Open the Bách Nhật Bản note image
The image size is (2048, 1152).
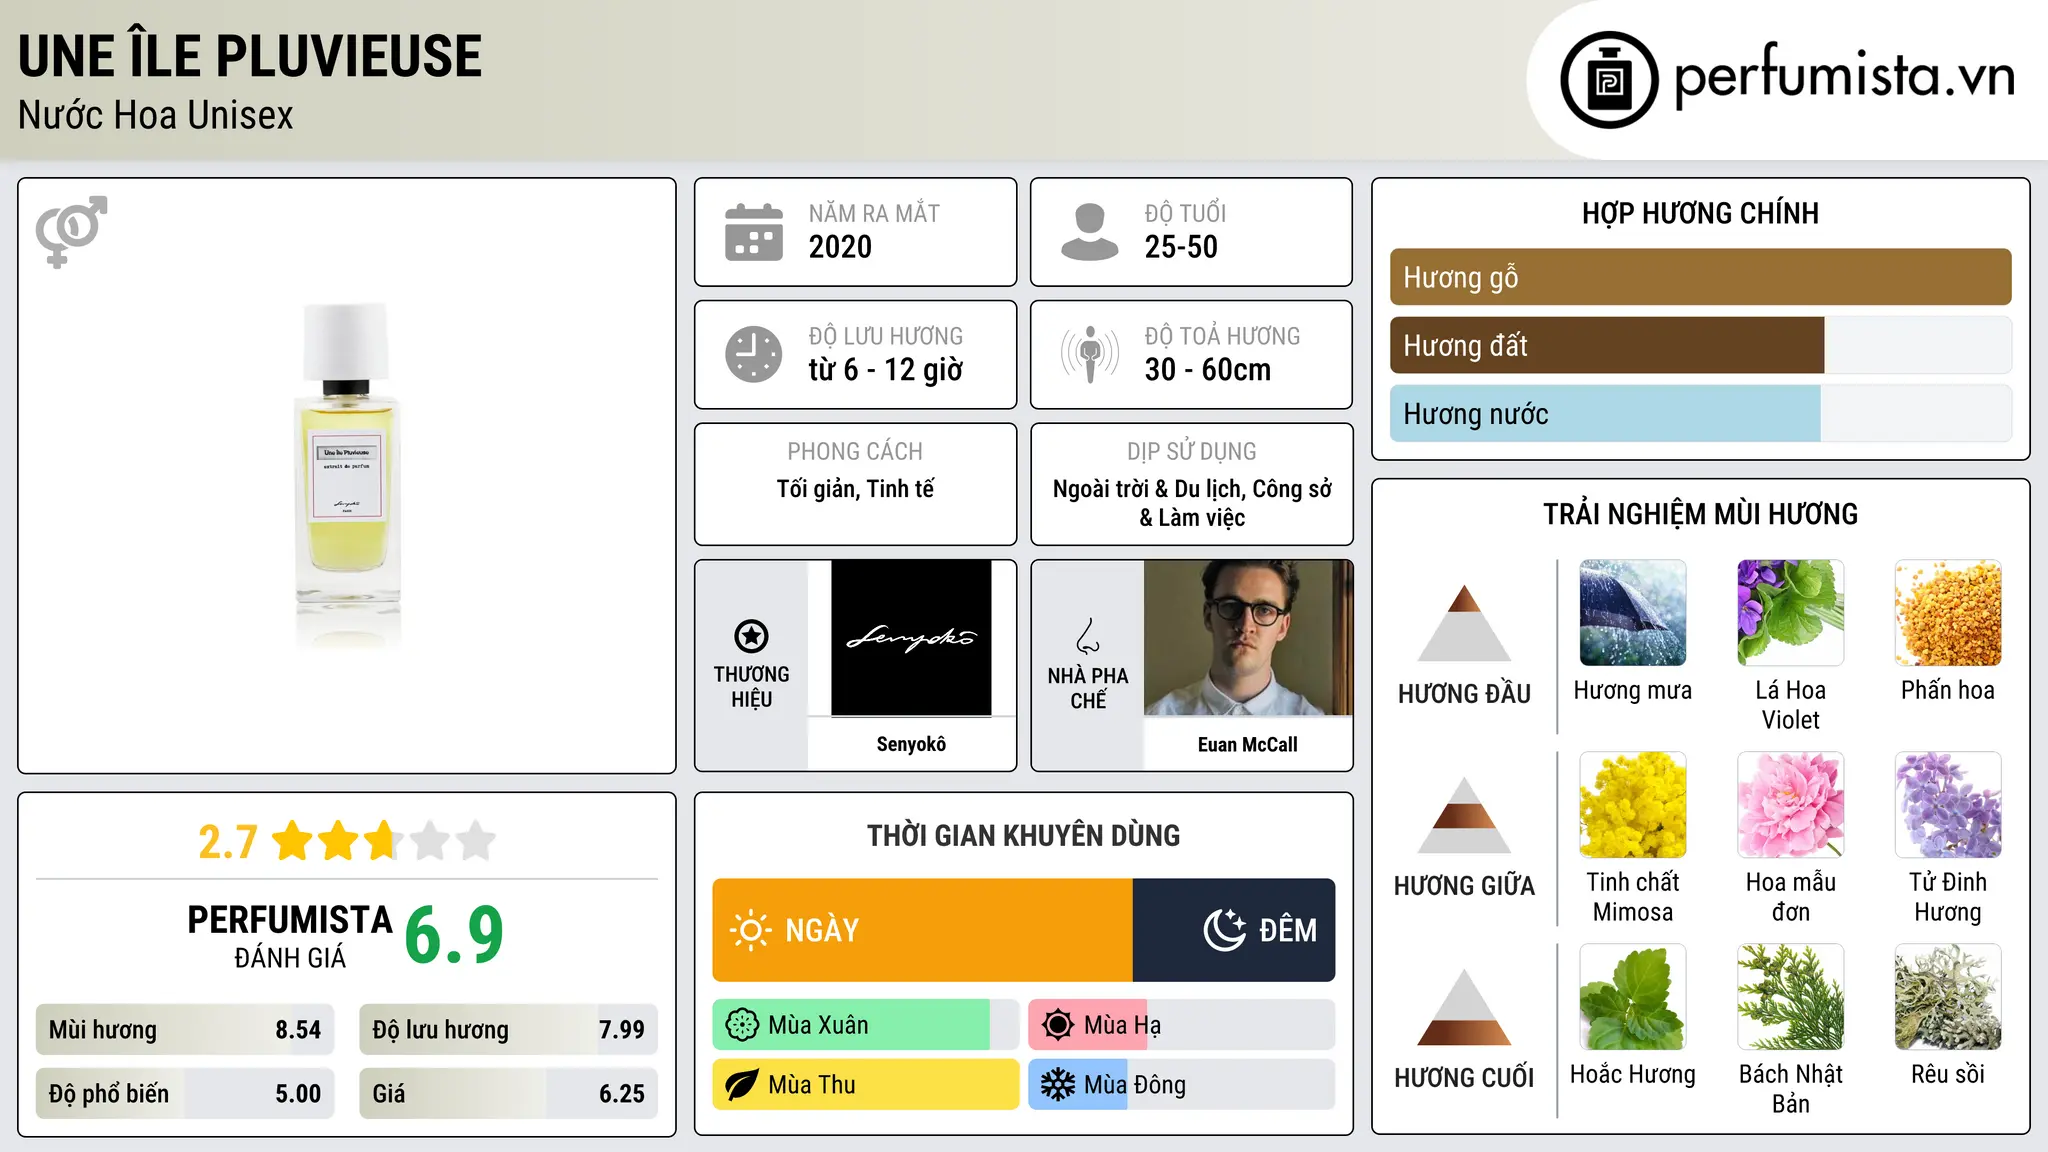[1790, 997]
